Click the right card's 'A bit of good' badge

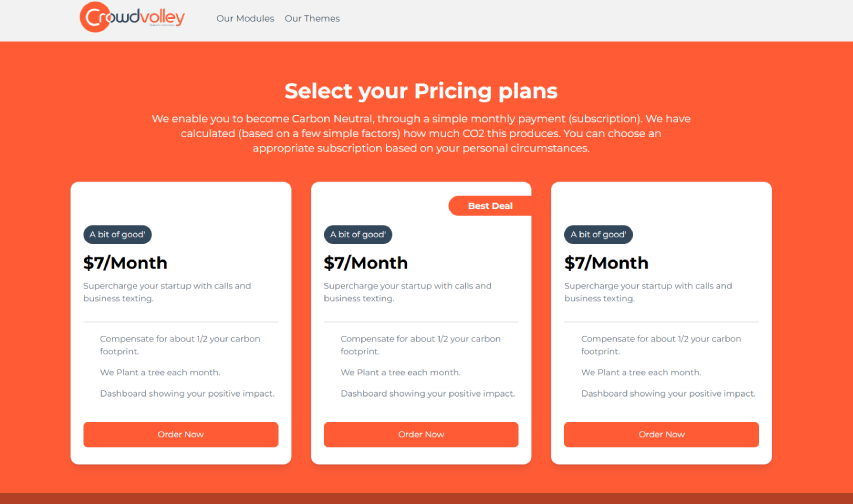pos(598,235)
